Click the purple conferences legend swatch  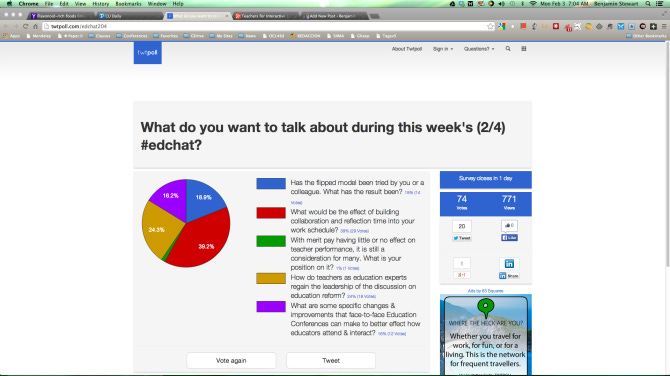(271, 306)
